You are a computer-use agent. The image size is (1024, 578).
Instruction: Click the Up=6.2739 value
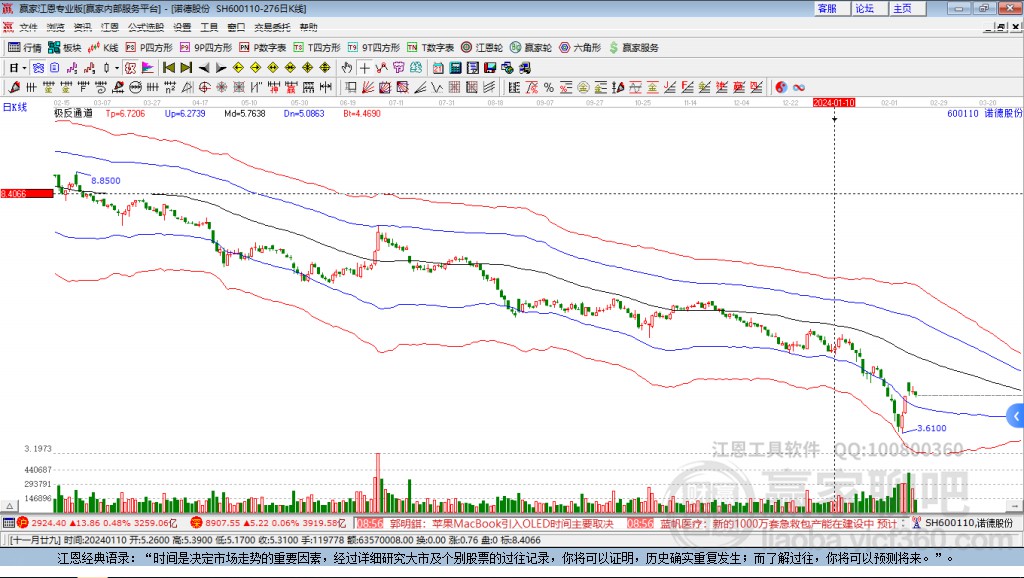[x=185, y=113]
